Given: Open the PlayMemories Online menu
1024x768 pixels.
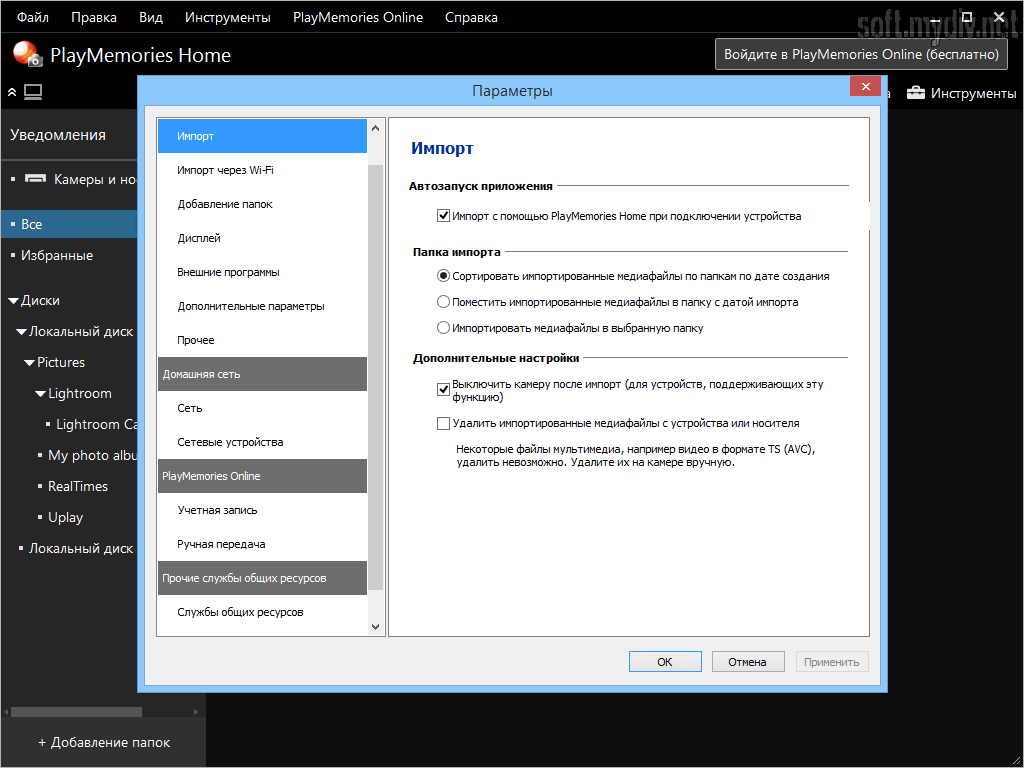Looking at the screenshot, I should pos(358,18).
